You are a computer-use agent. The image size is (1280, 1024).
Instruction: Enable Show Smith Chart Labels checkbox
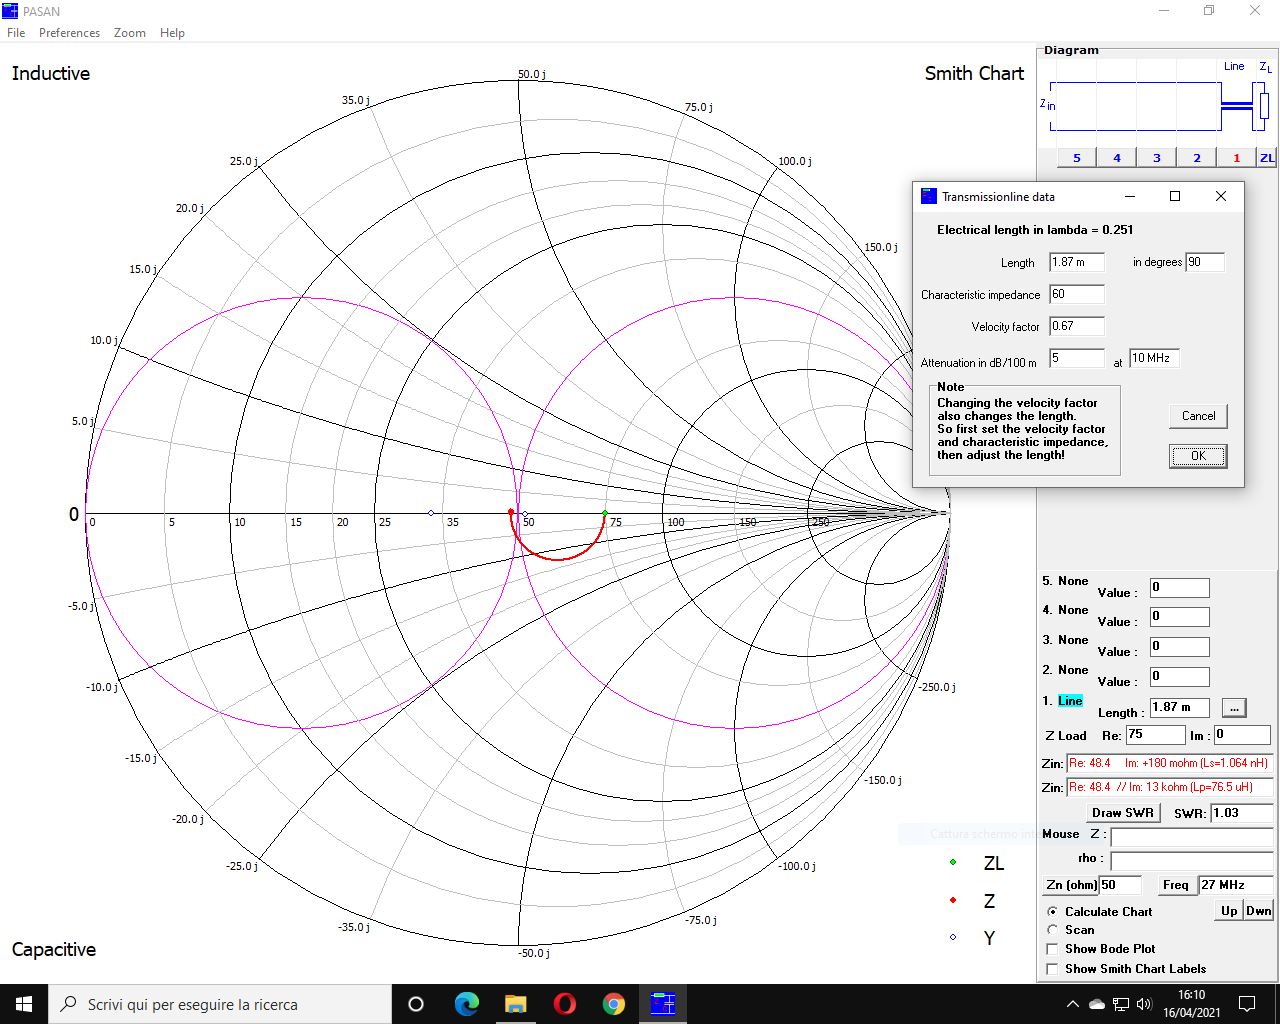tap(1052, 969)
